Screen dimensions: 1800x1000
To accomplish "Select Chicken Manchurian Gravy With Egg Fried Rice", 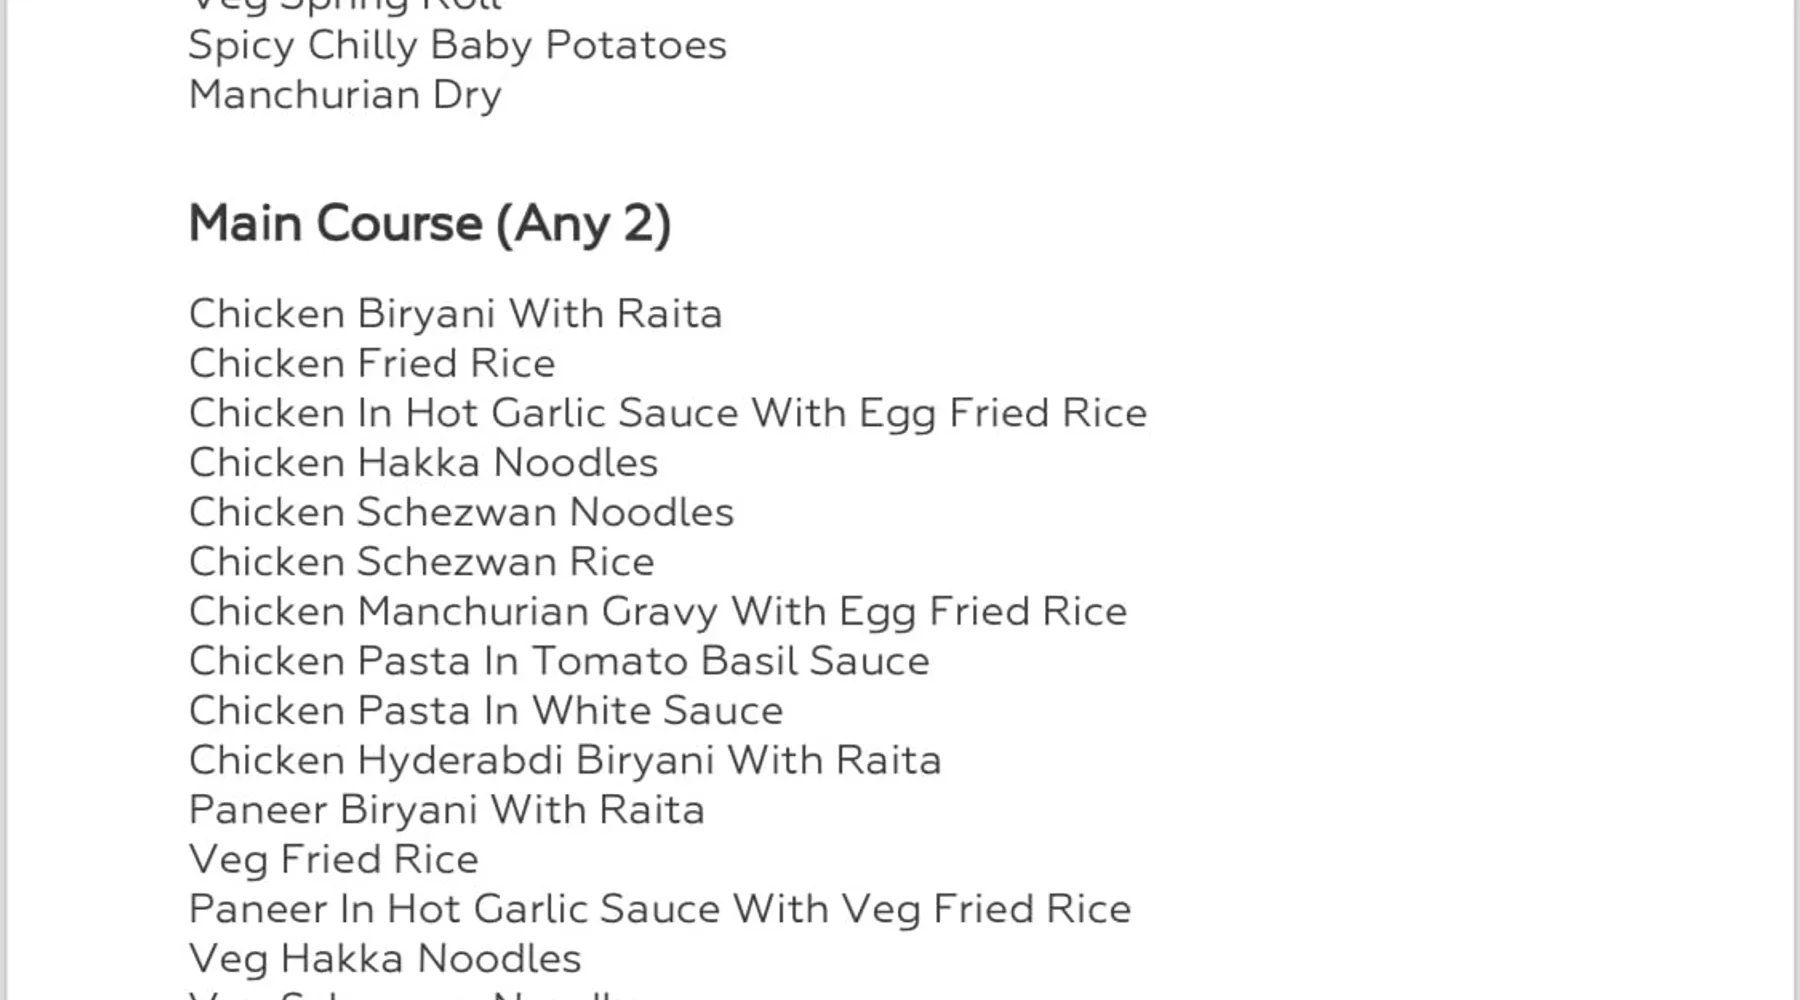I will coord(658,612).
